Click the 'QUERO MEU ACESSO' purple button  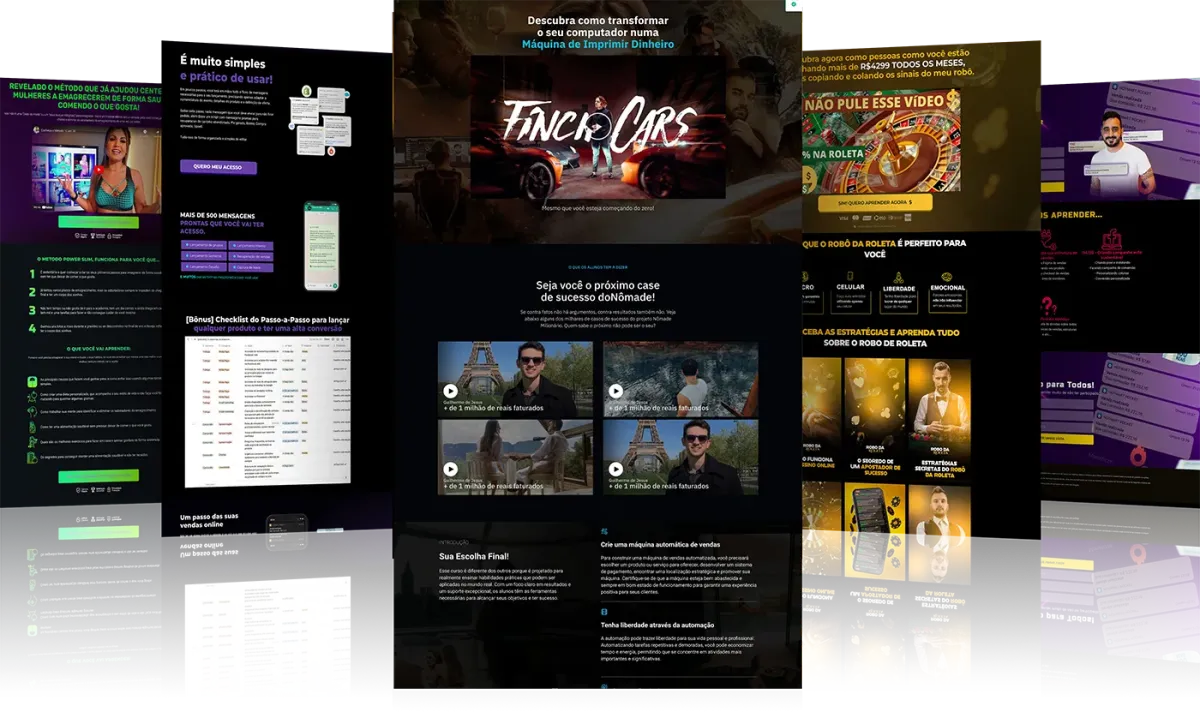click(x=218, y=167)
